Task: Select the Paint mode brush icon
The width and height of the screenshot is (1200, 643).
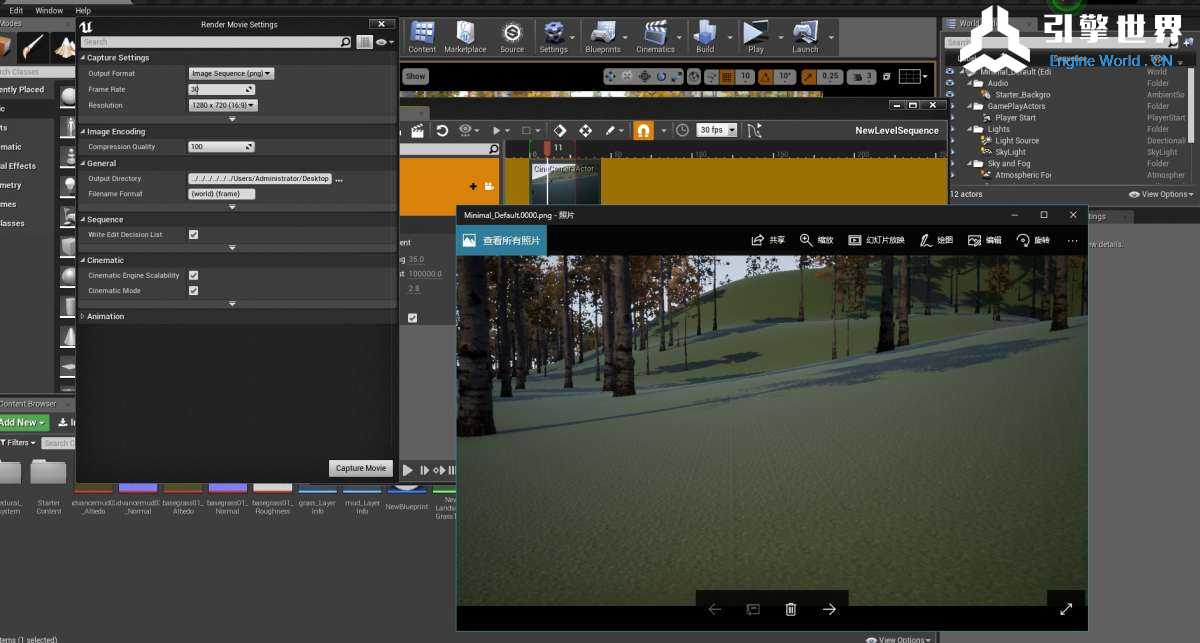Action: coord(32,46)
